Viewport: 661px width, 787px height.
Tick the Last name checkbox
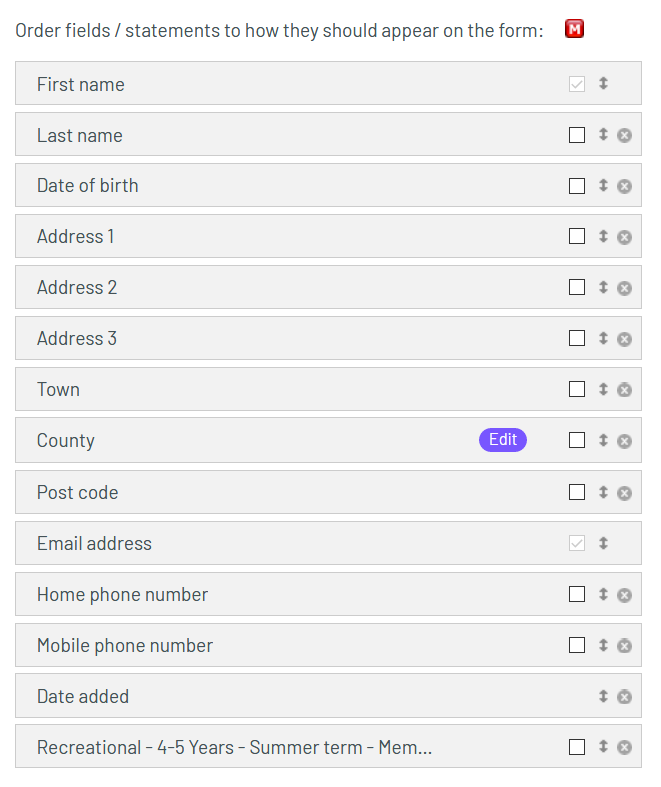pyautogui.click(x=577, y=135)
